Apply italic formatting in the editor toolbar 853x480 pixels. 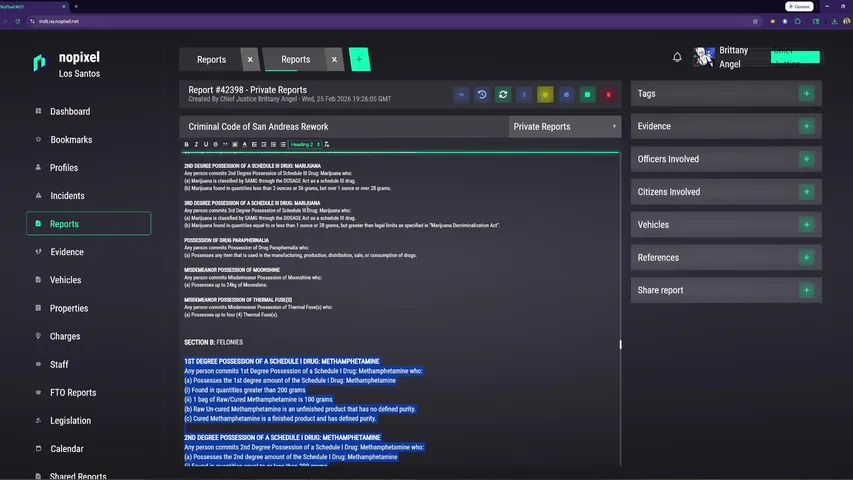(196, 144)
